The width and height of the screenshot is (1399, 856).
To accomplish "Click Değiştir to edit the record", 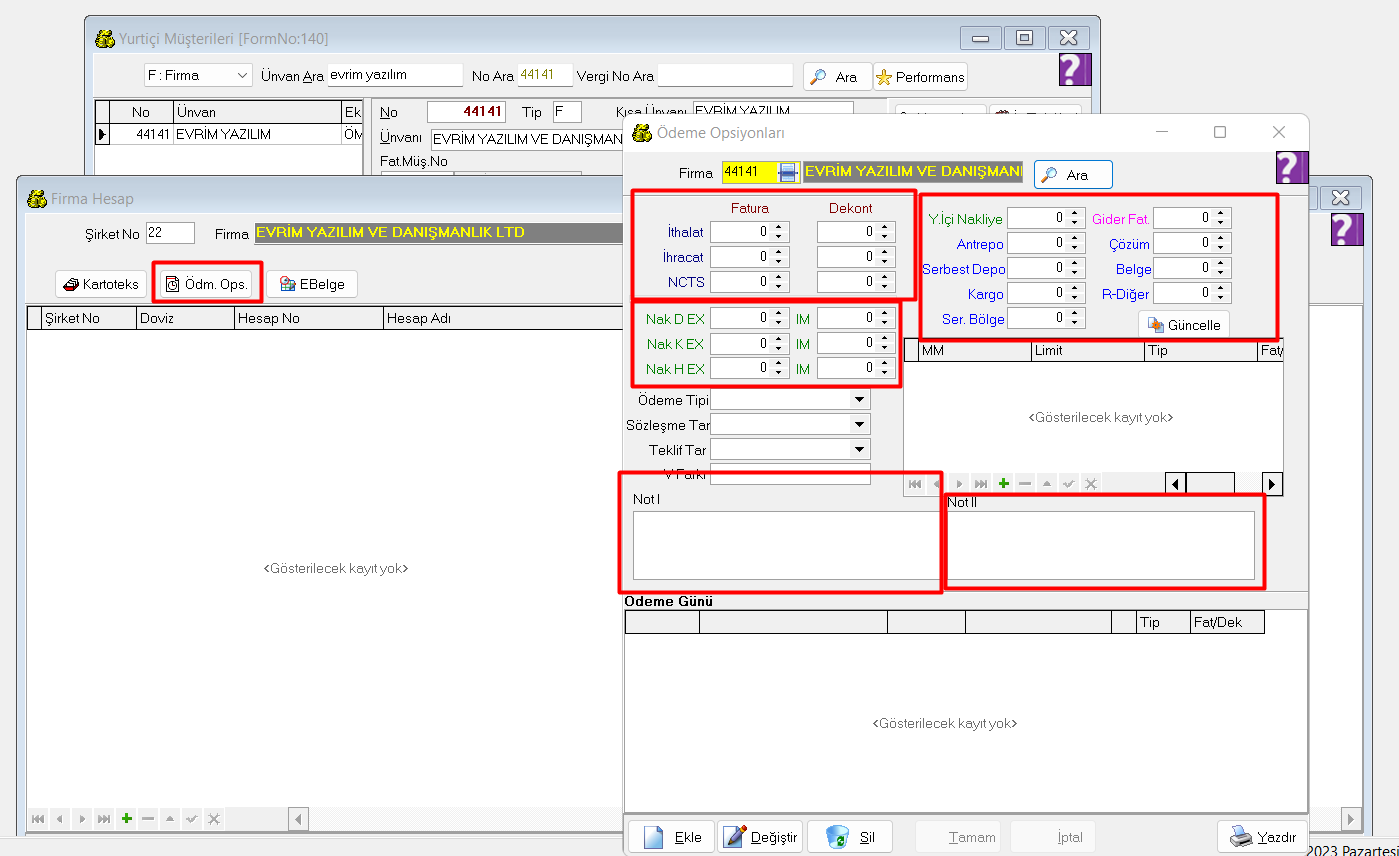I will 760,837.
